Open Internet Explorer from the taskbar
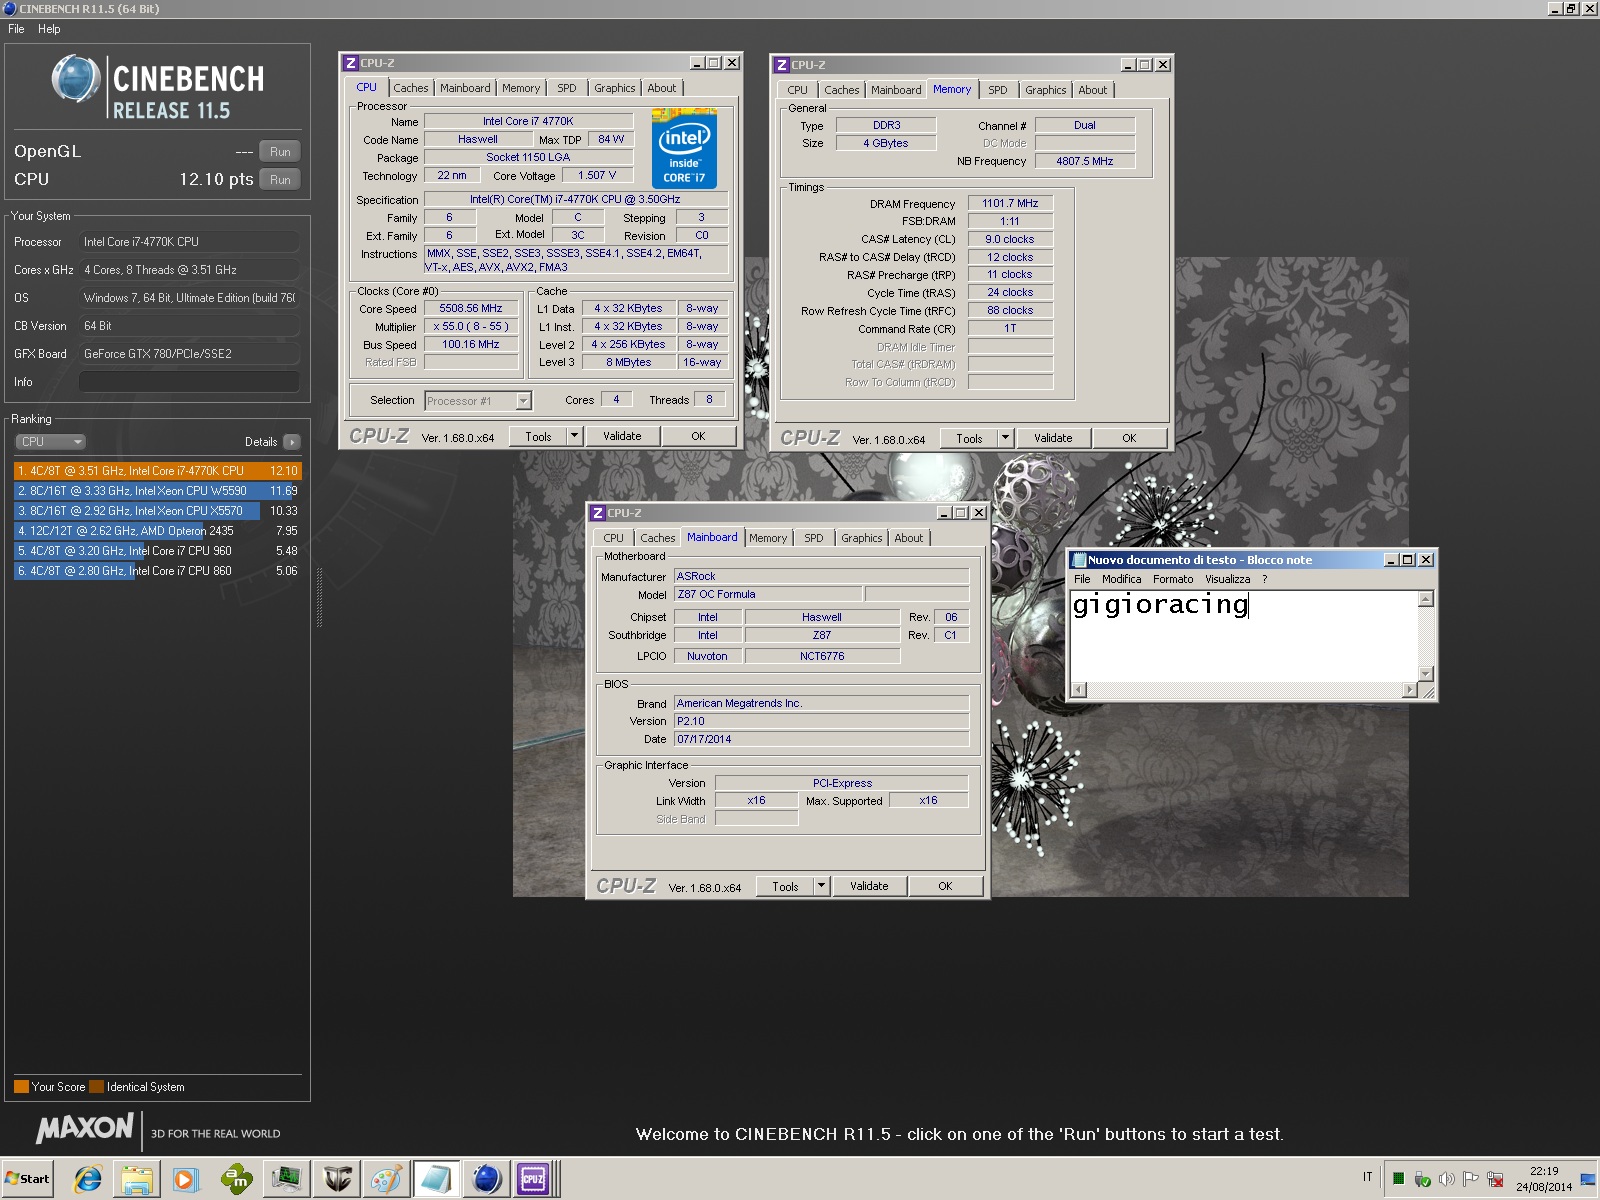Screen dimensions: 1600x1200 coord(88,1179)
